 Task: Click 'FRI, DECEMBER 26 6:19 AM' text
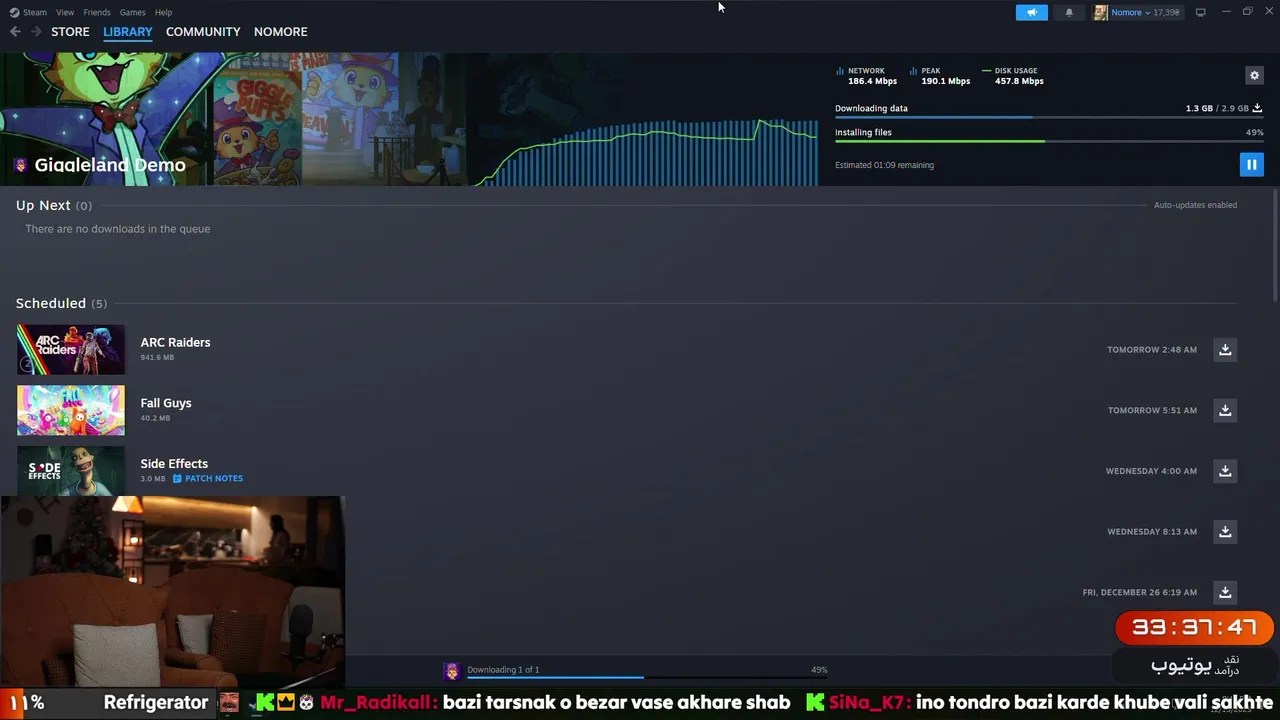tap(1139, 592)
